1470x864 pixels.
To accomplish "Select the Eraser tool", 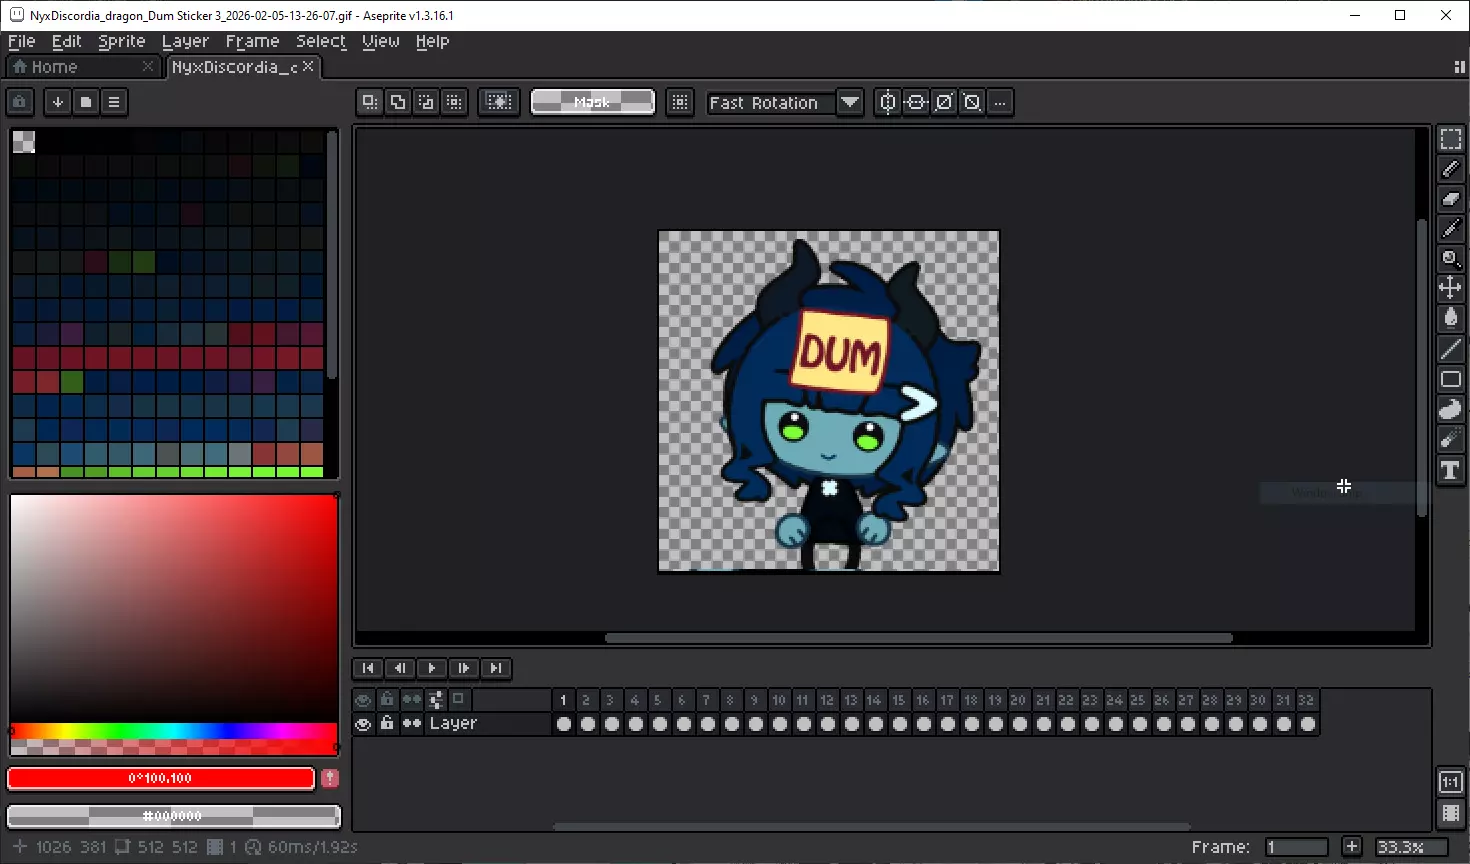I will tap(1450, 199).
